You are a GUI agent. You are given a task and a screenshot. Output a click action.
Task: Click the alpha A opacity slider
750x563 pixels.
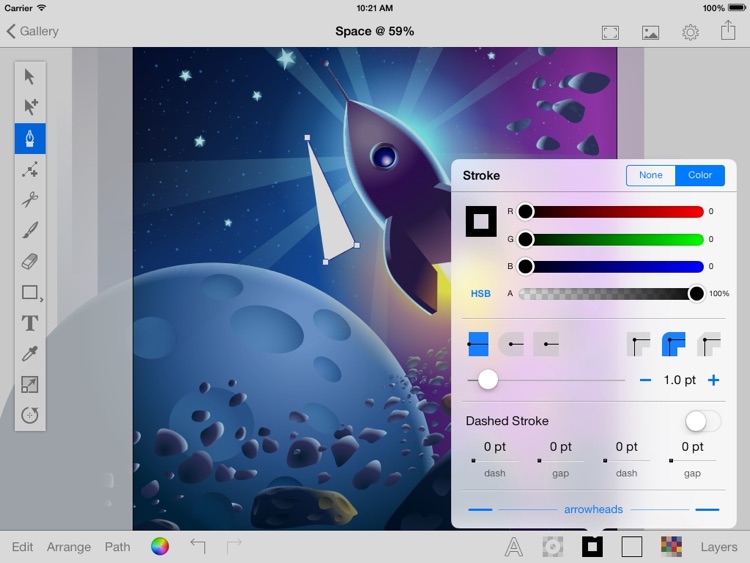[x=610, y=294]
